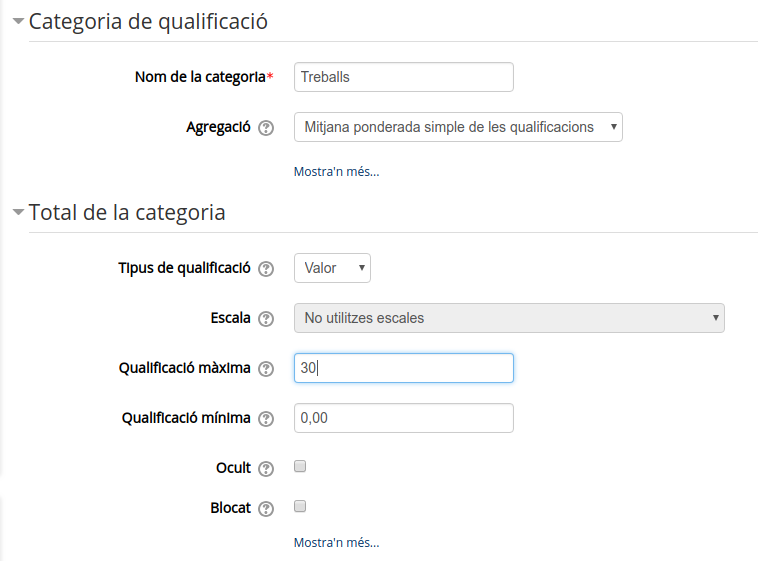Open the Valor grade type dropdown

click(x=332, y=268)
